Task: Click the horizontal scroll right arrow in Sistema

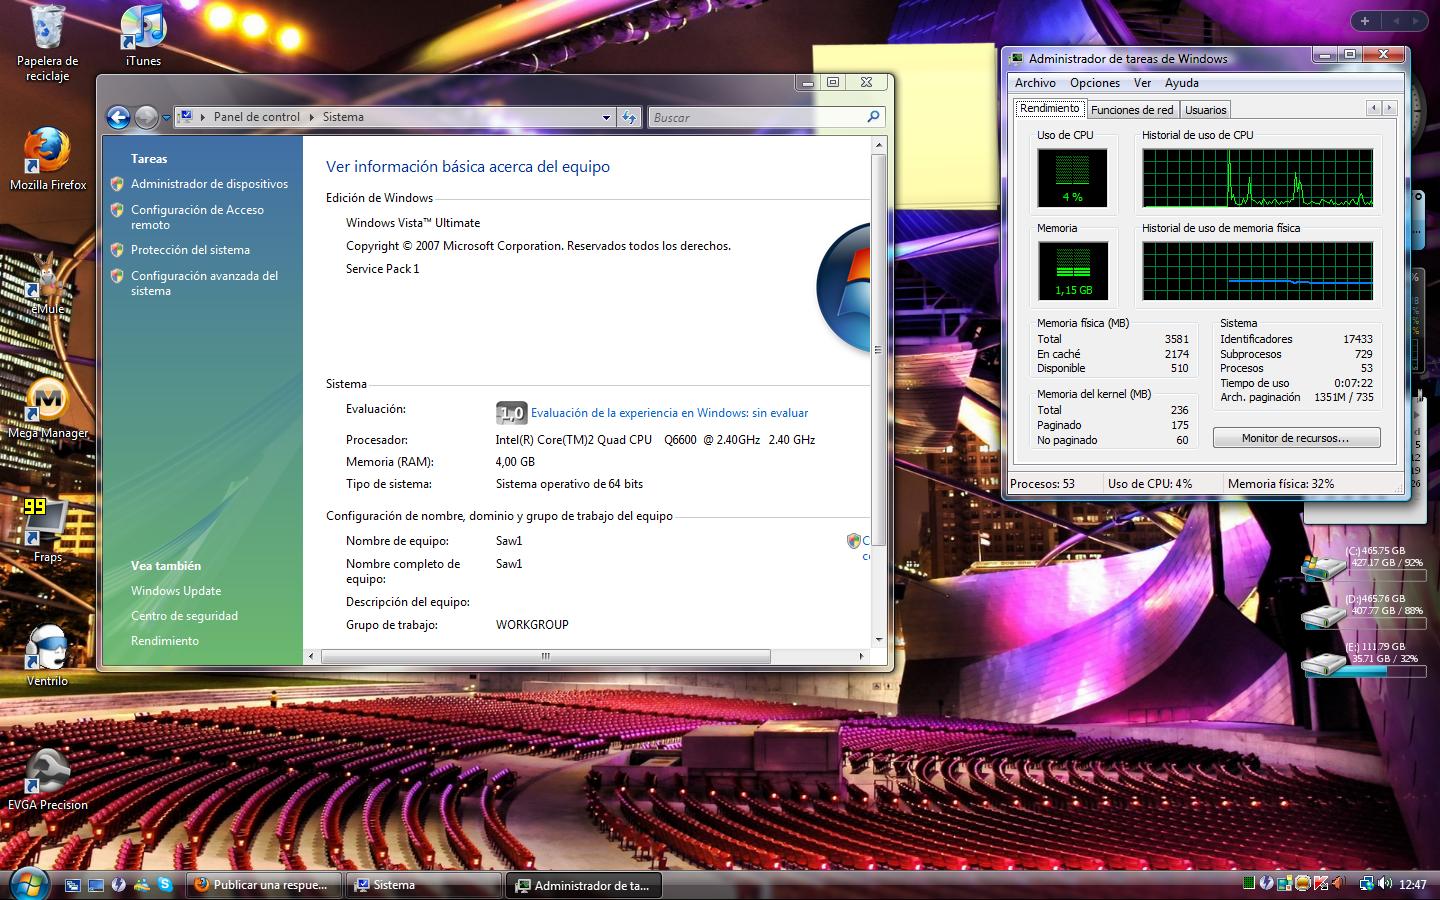Action: (x=861, y=656)
